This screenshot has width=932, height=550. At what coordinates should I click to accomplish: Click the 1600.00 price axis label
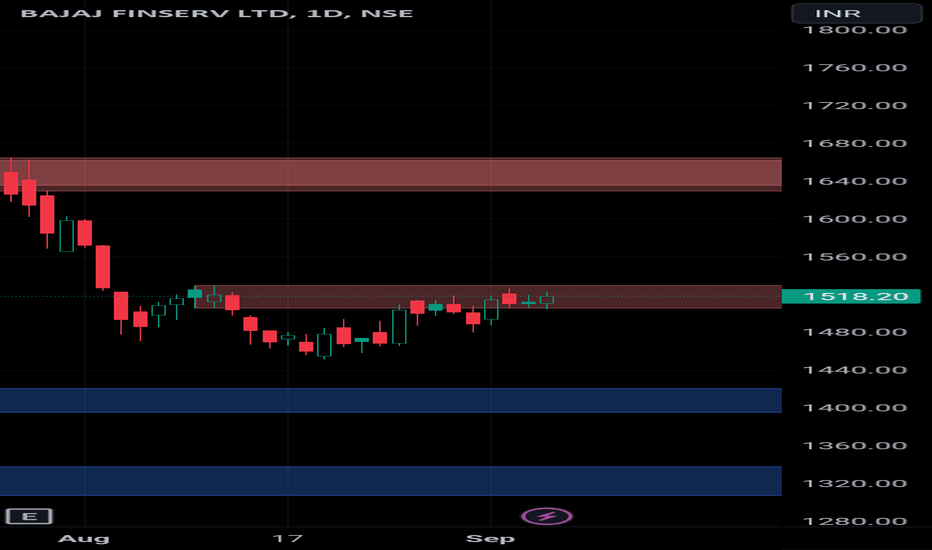(x=855, y=219)
